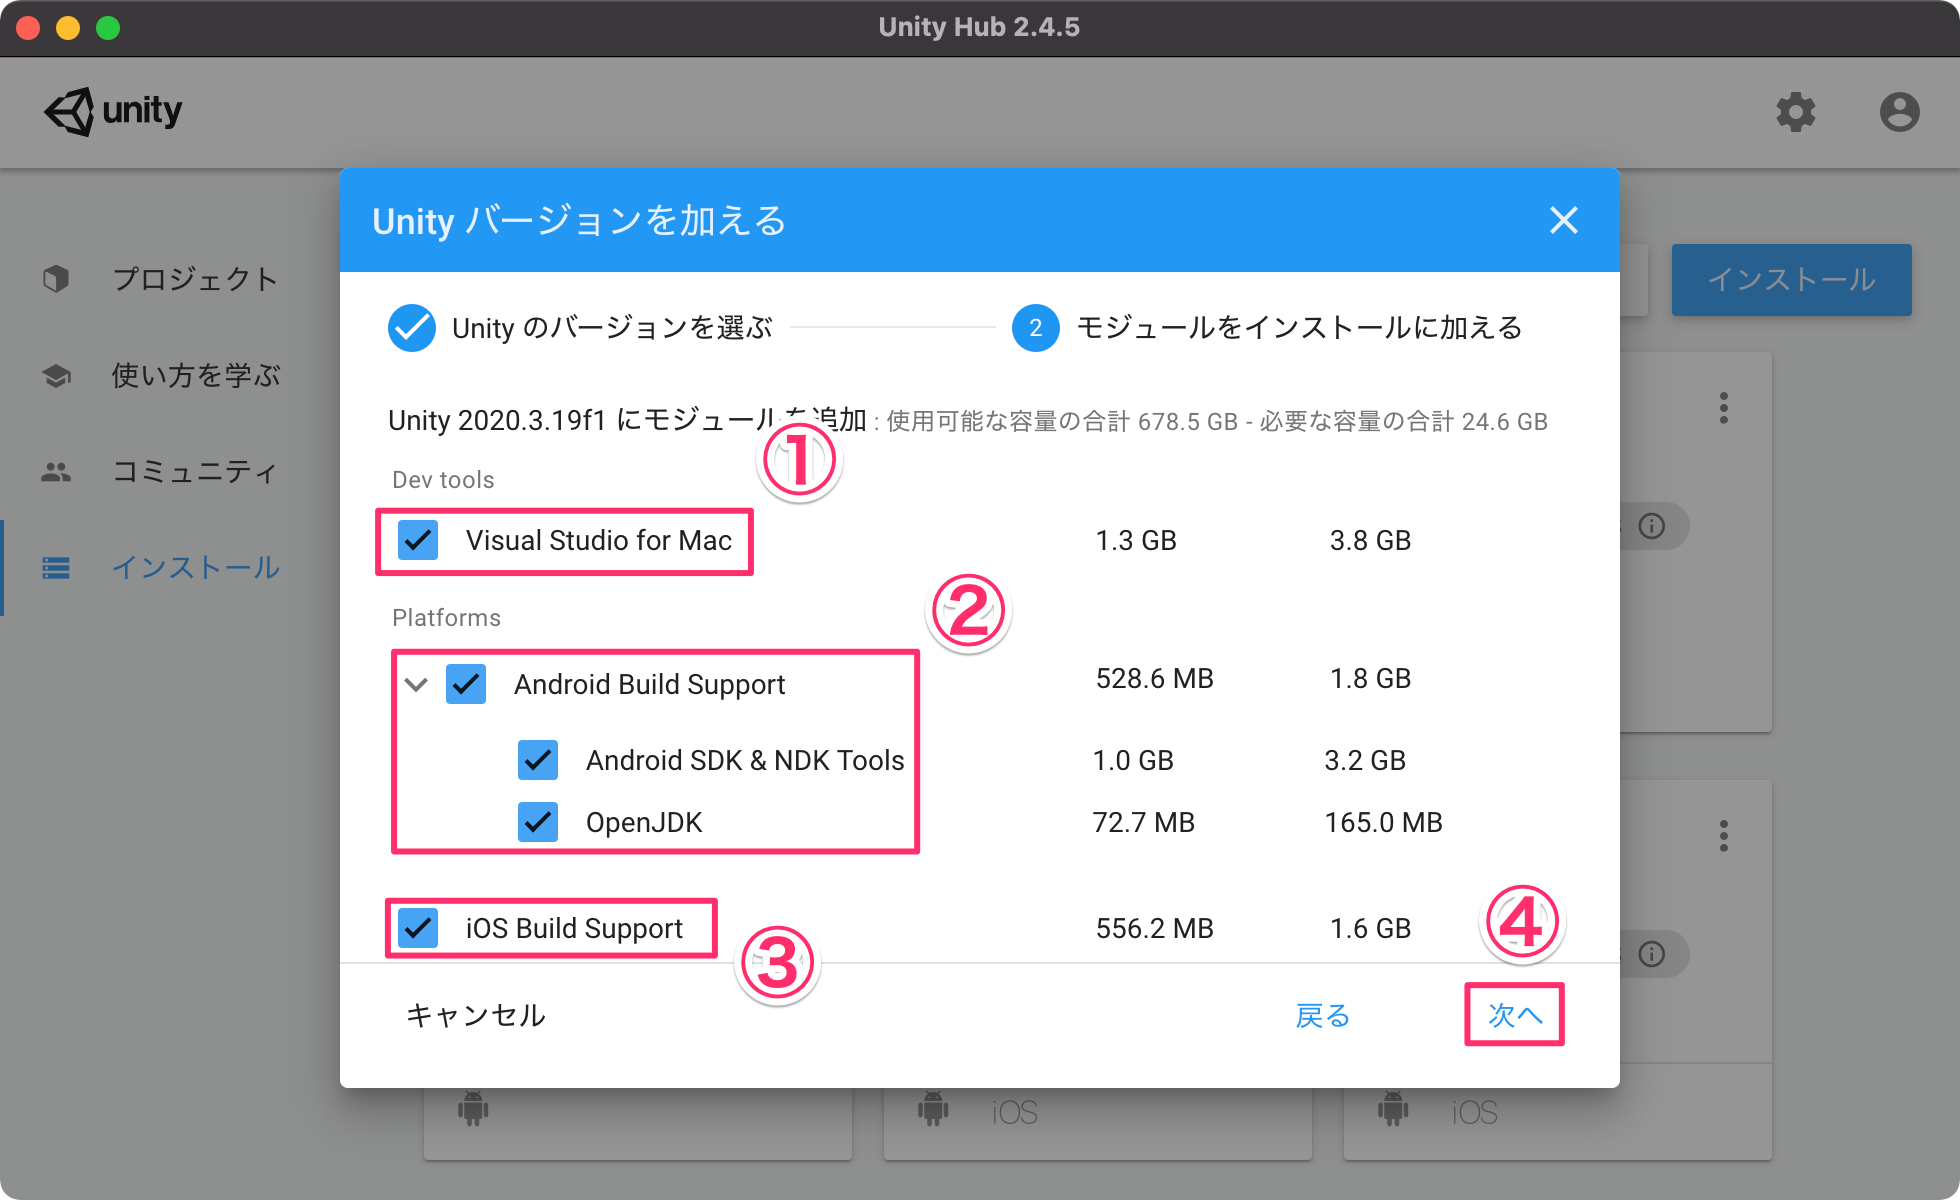The image size is (1960, 1200).
Task: Click '556.2 MB' iOS download size
Action: 1155,928
